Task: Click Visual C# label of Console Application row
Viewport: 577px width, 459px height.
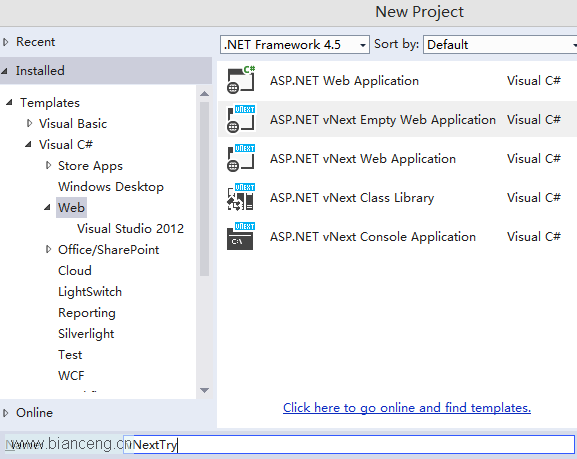Action: (534, 237)
